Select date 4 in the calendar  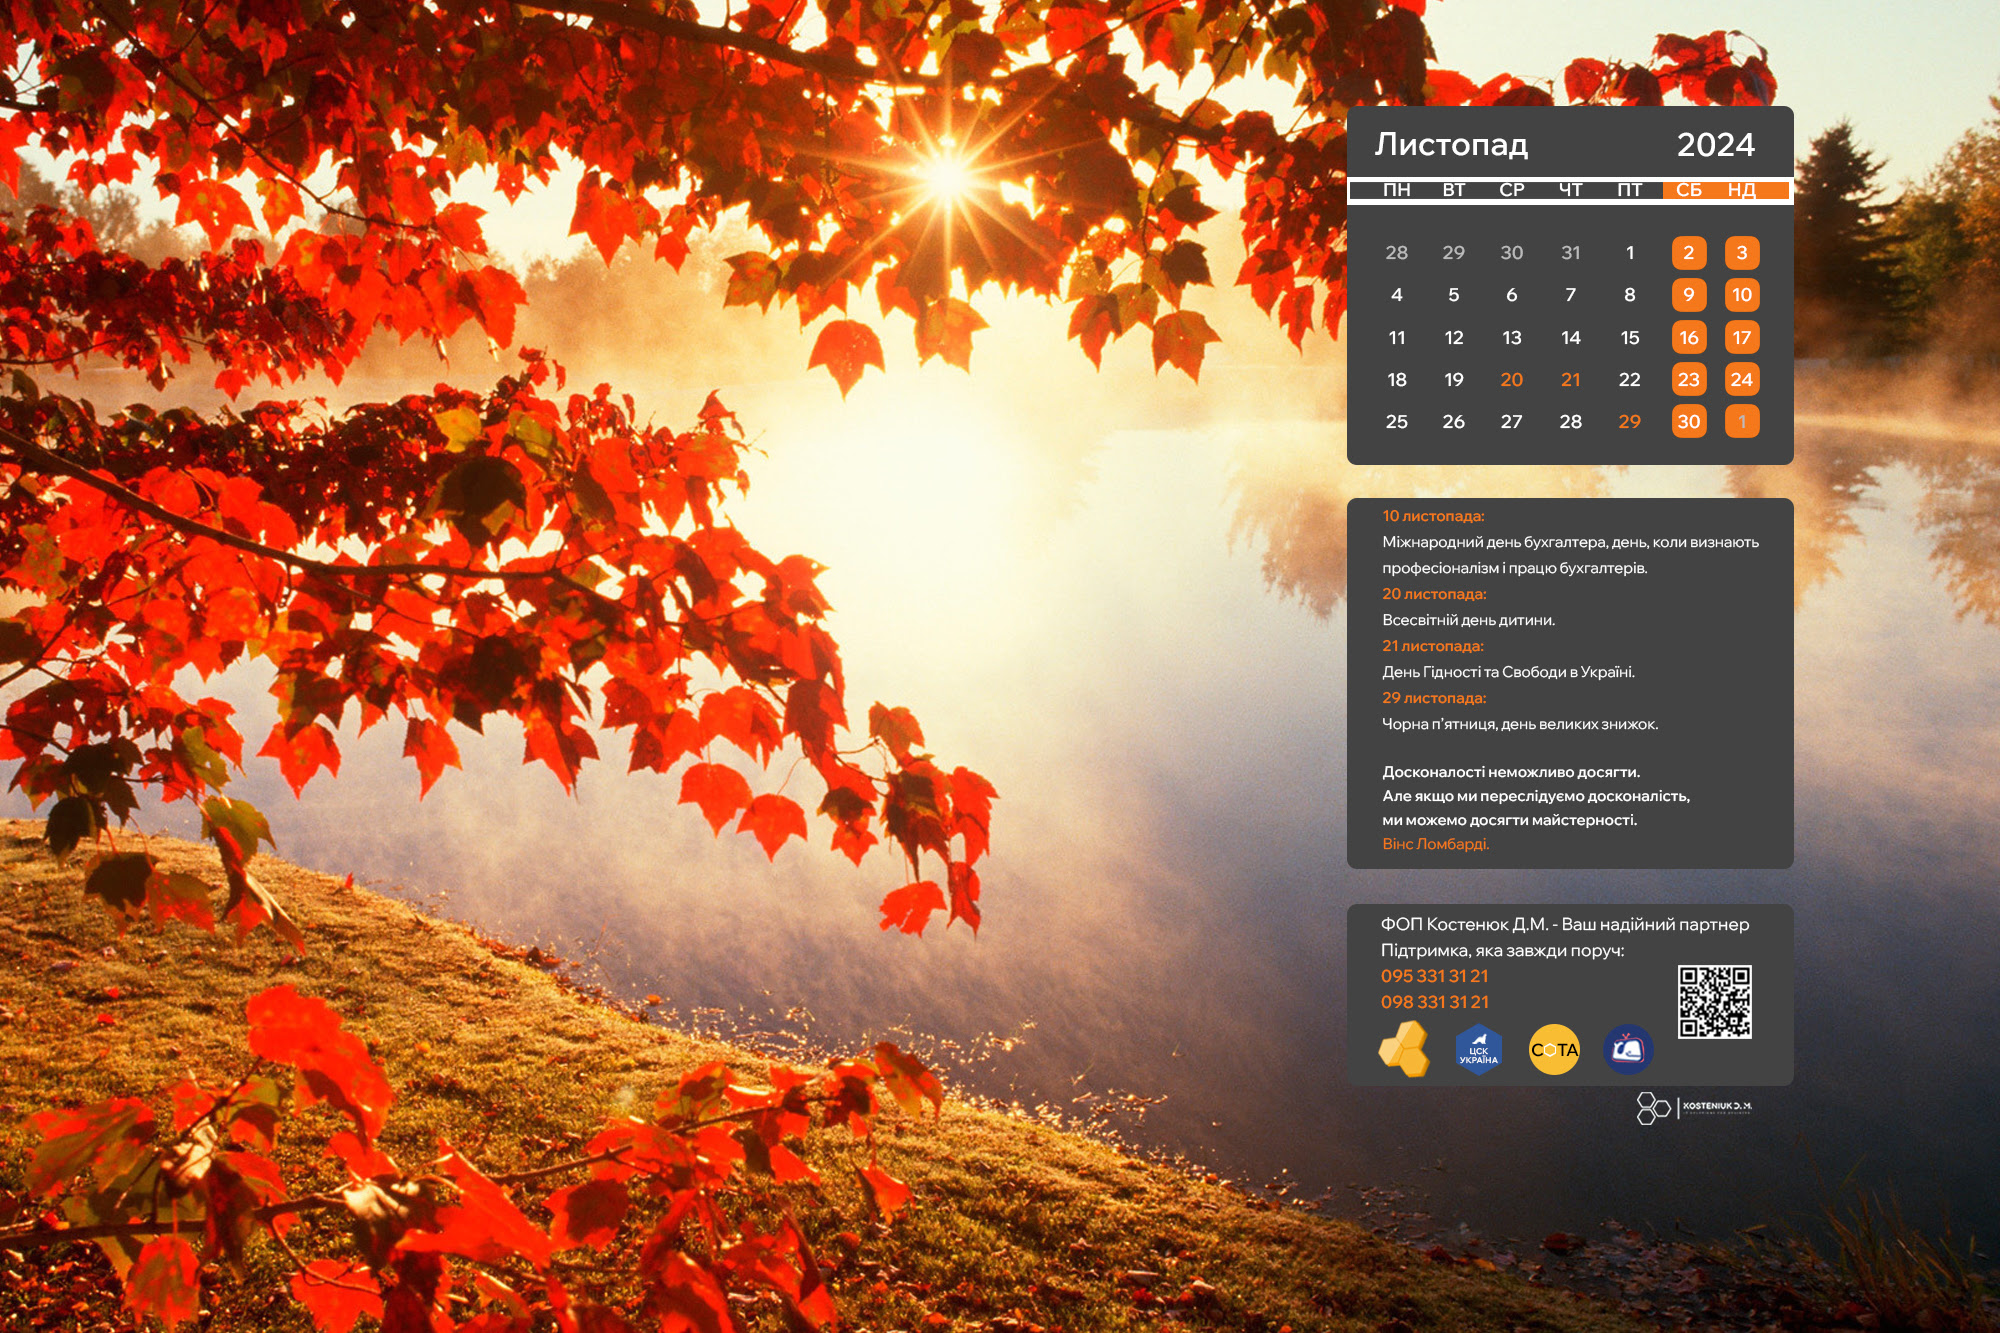pyautogui.click(x=1397, y=295)
